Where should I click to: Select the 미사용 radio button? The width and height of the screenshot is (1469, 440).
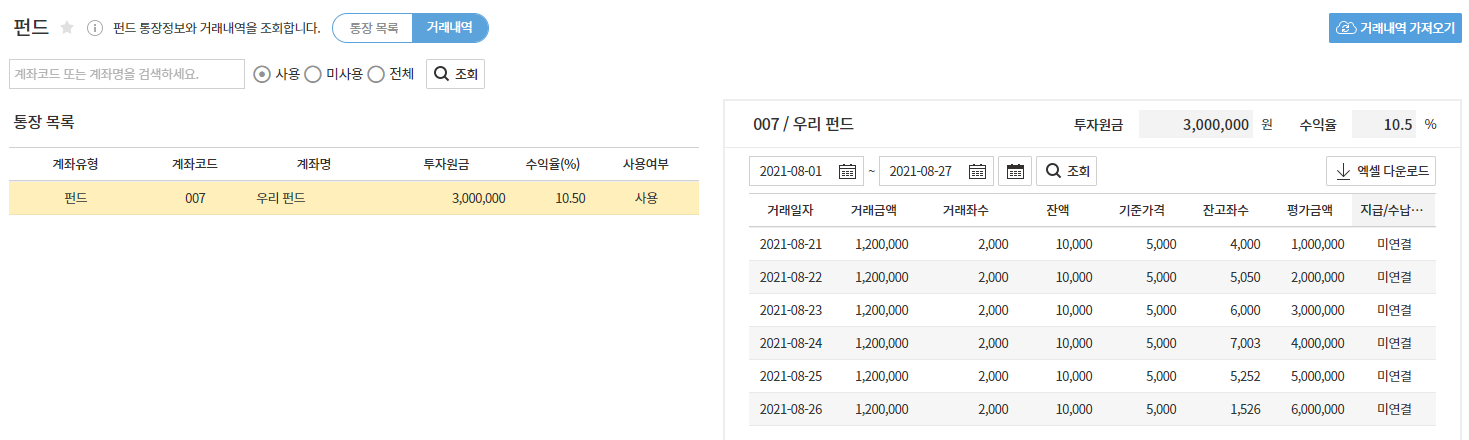[312, 74]
